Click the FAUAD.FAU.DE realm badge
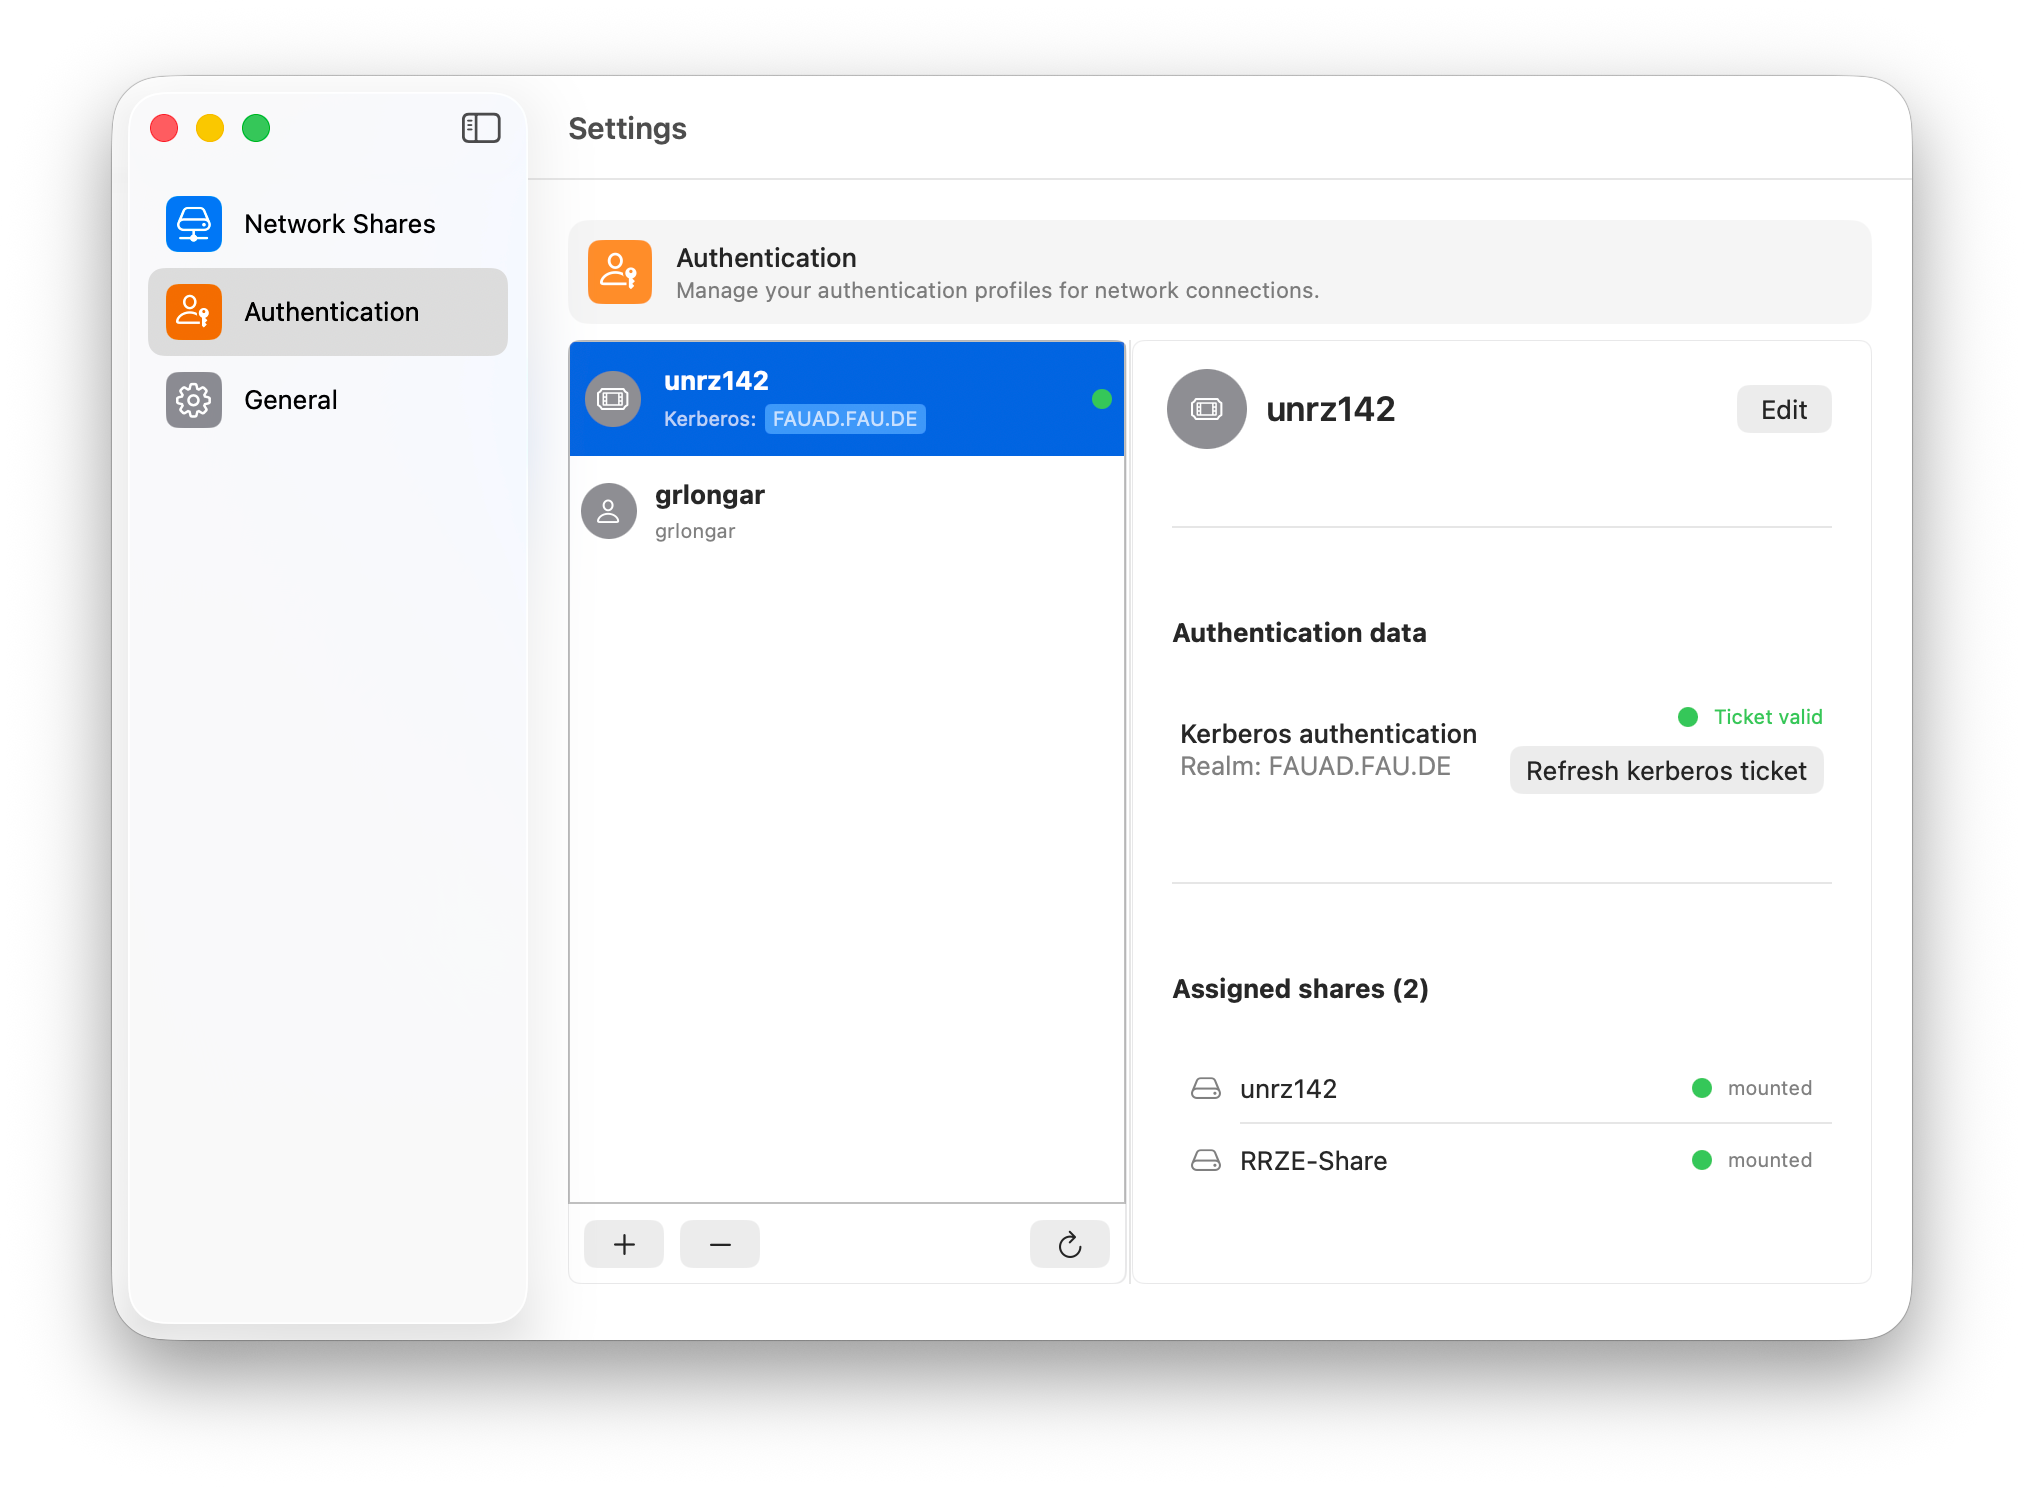The image size is (2024, 1488). pos(845,419)
